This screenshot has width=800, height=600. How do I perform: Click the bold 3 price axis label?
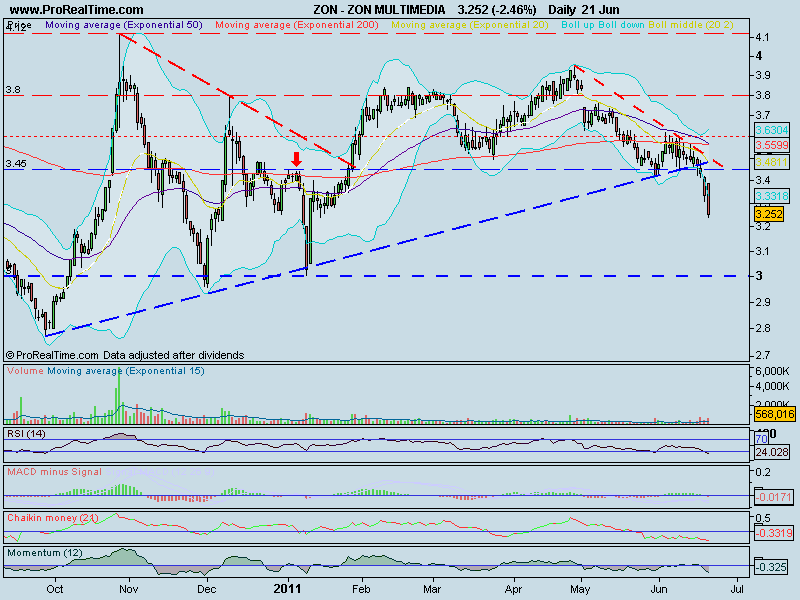[x=760, y=276]
